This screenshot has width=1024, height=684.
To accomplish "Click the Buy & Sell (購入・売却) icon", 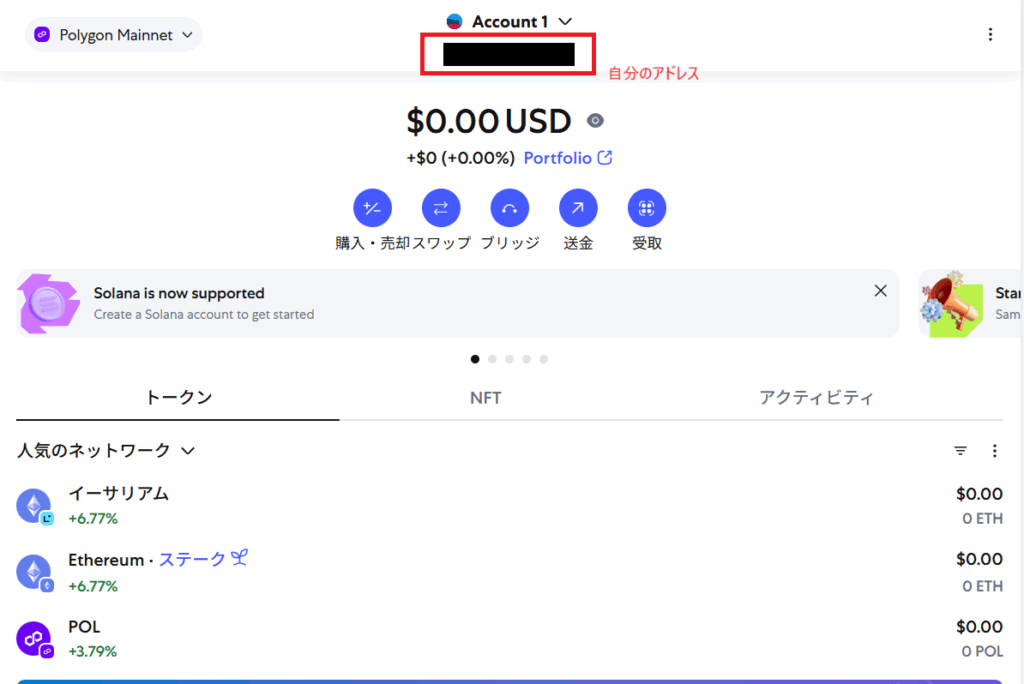I will pyautogui.click(x=372, y=208).
